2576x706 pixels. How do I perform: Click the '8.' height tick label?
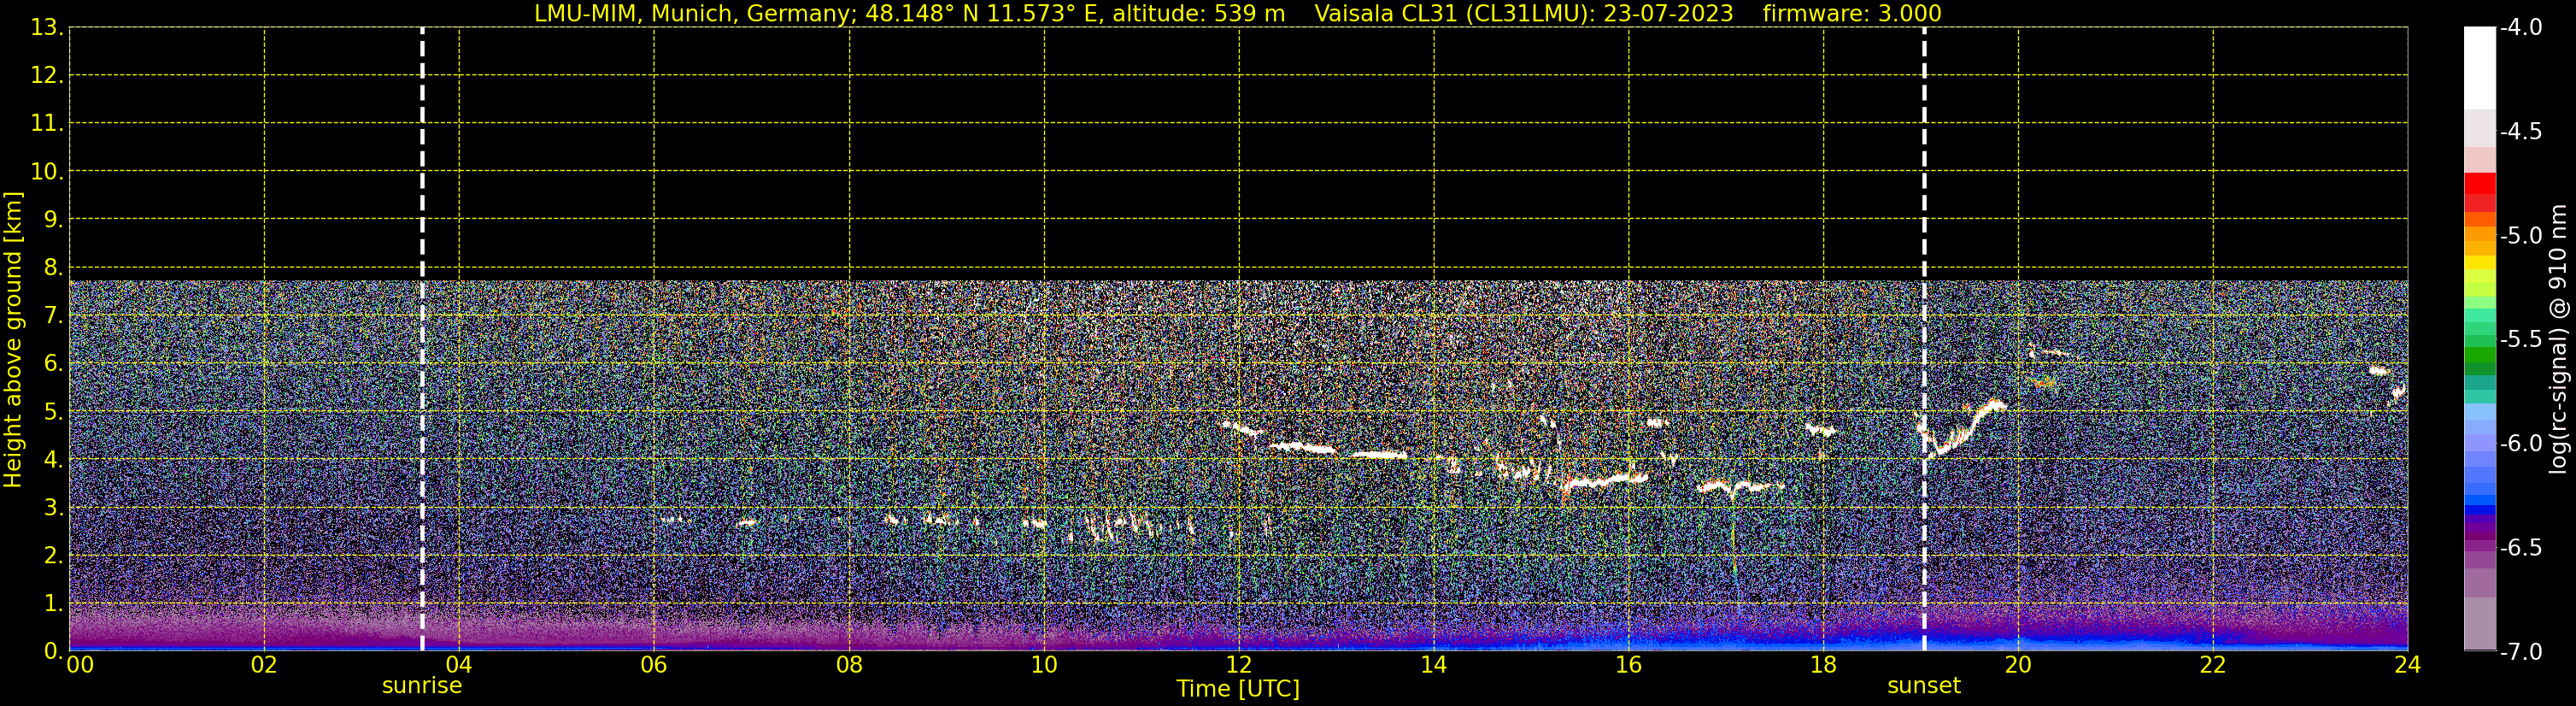[x=53, y=267]
